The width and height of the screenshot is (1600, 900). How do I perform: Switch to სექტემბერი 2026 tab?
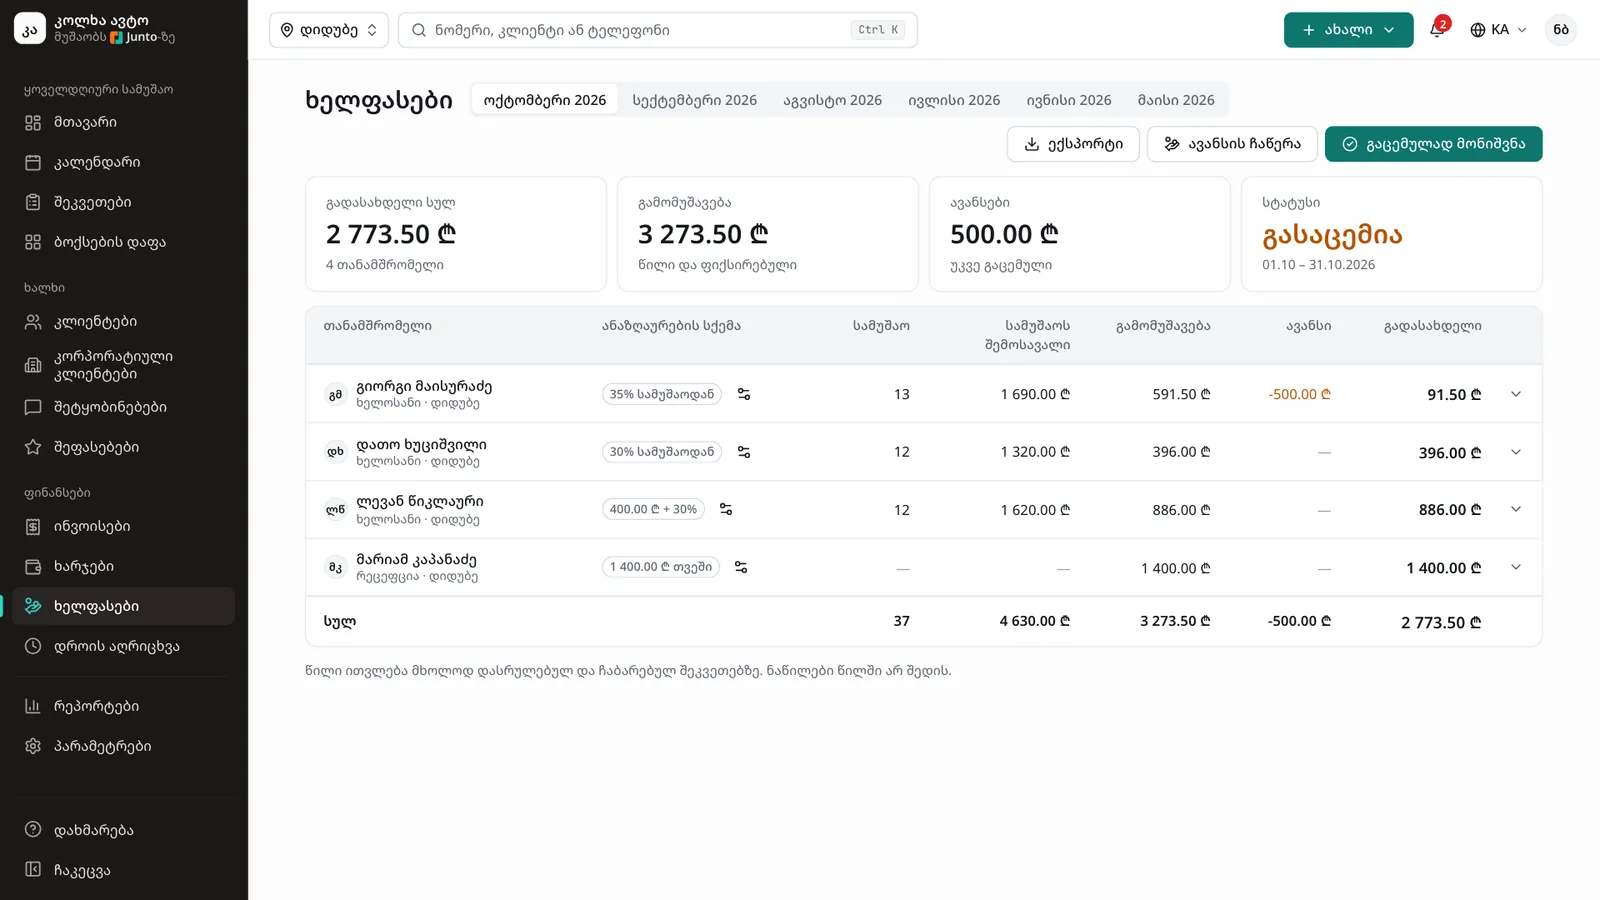(x=694, y=100)
